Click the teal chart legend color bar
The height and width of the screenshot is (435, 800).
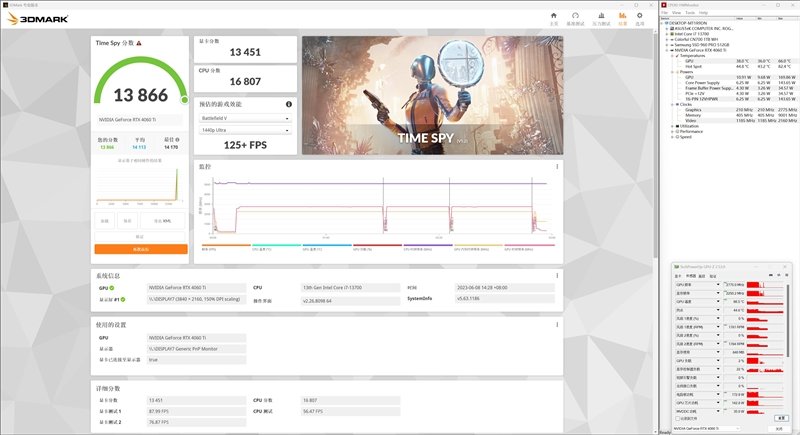click(x=277, y=245)
